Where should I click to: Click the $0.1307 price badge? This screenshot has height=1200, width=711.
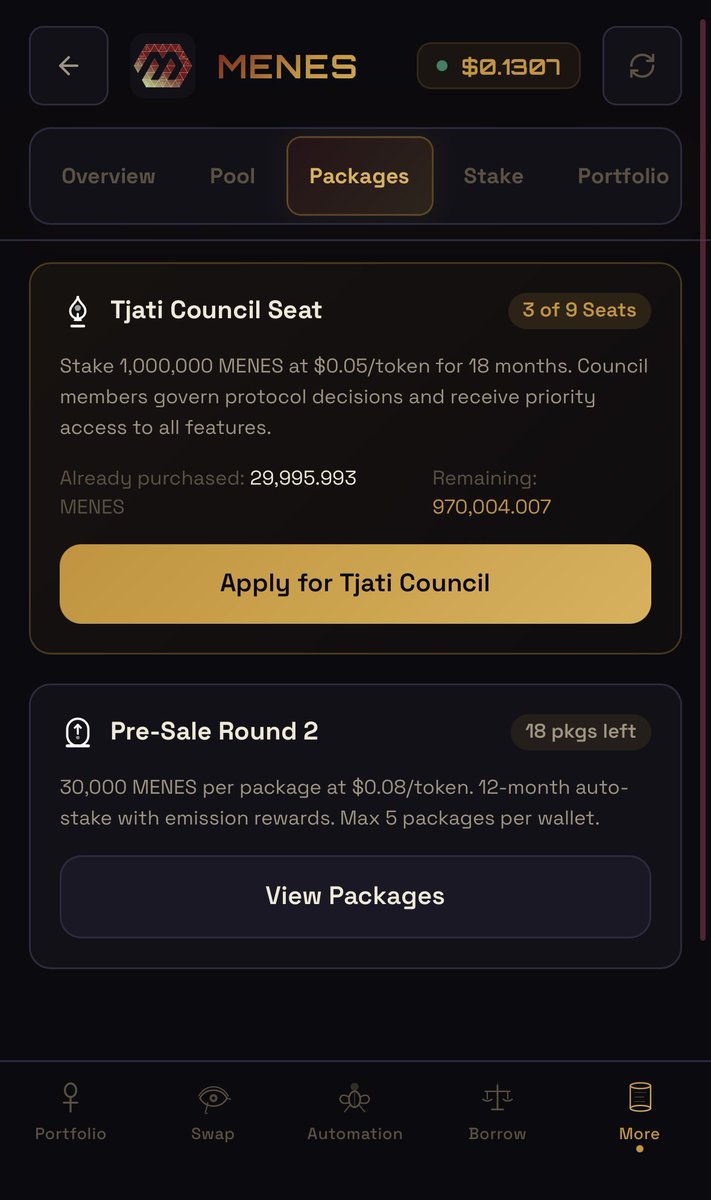(x=498, y=67)
